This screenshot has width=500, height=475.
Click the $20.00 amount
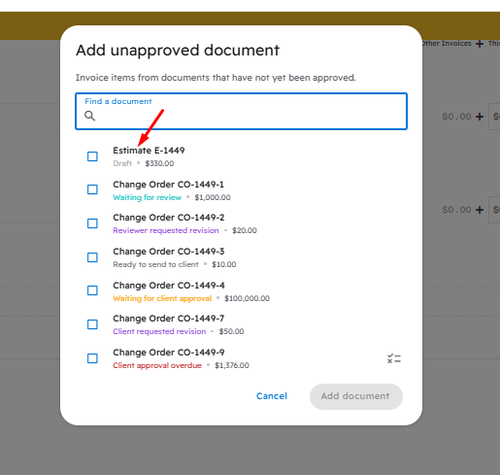[x=244, y=230]
